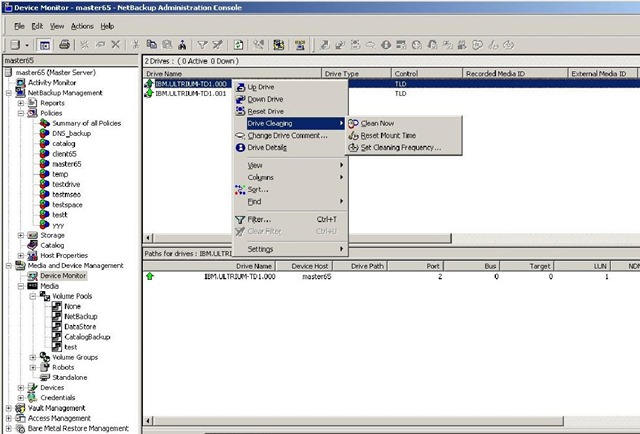Select Activity Monitor in the tree

tap(52, 82)
